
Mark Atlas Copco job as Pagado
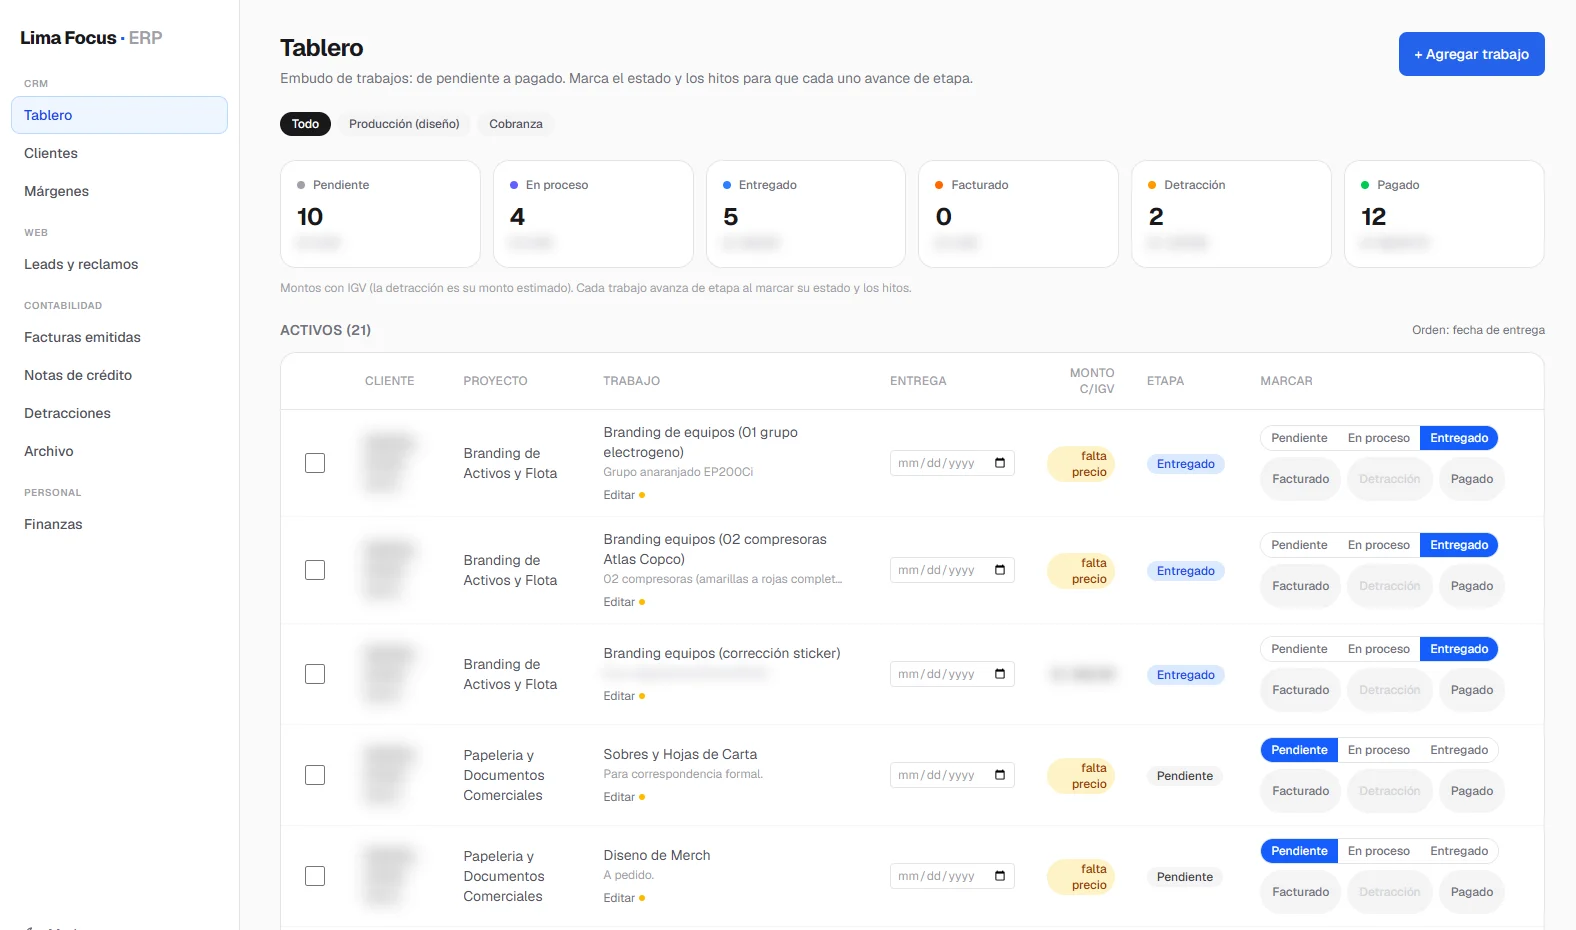tap(1472, 586)
